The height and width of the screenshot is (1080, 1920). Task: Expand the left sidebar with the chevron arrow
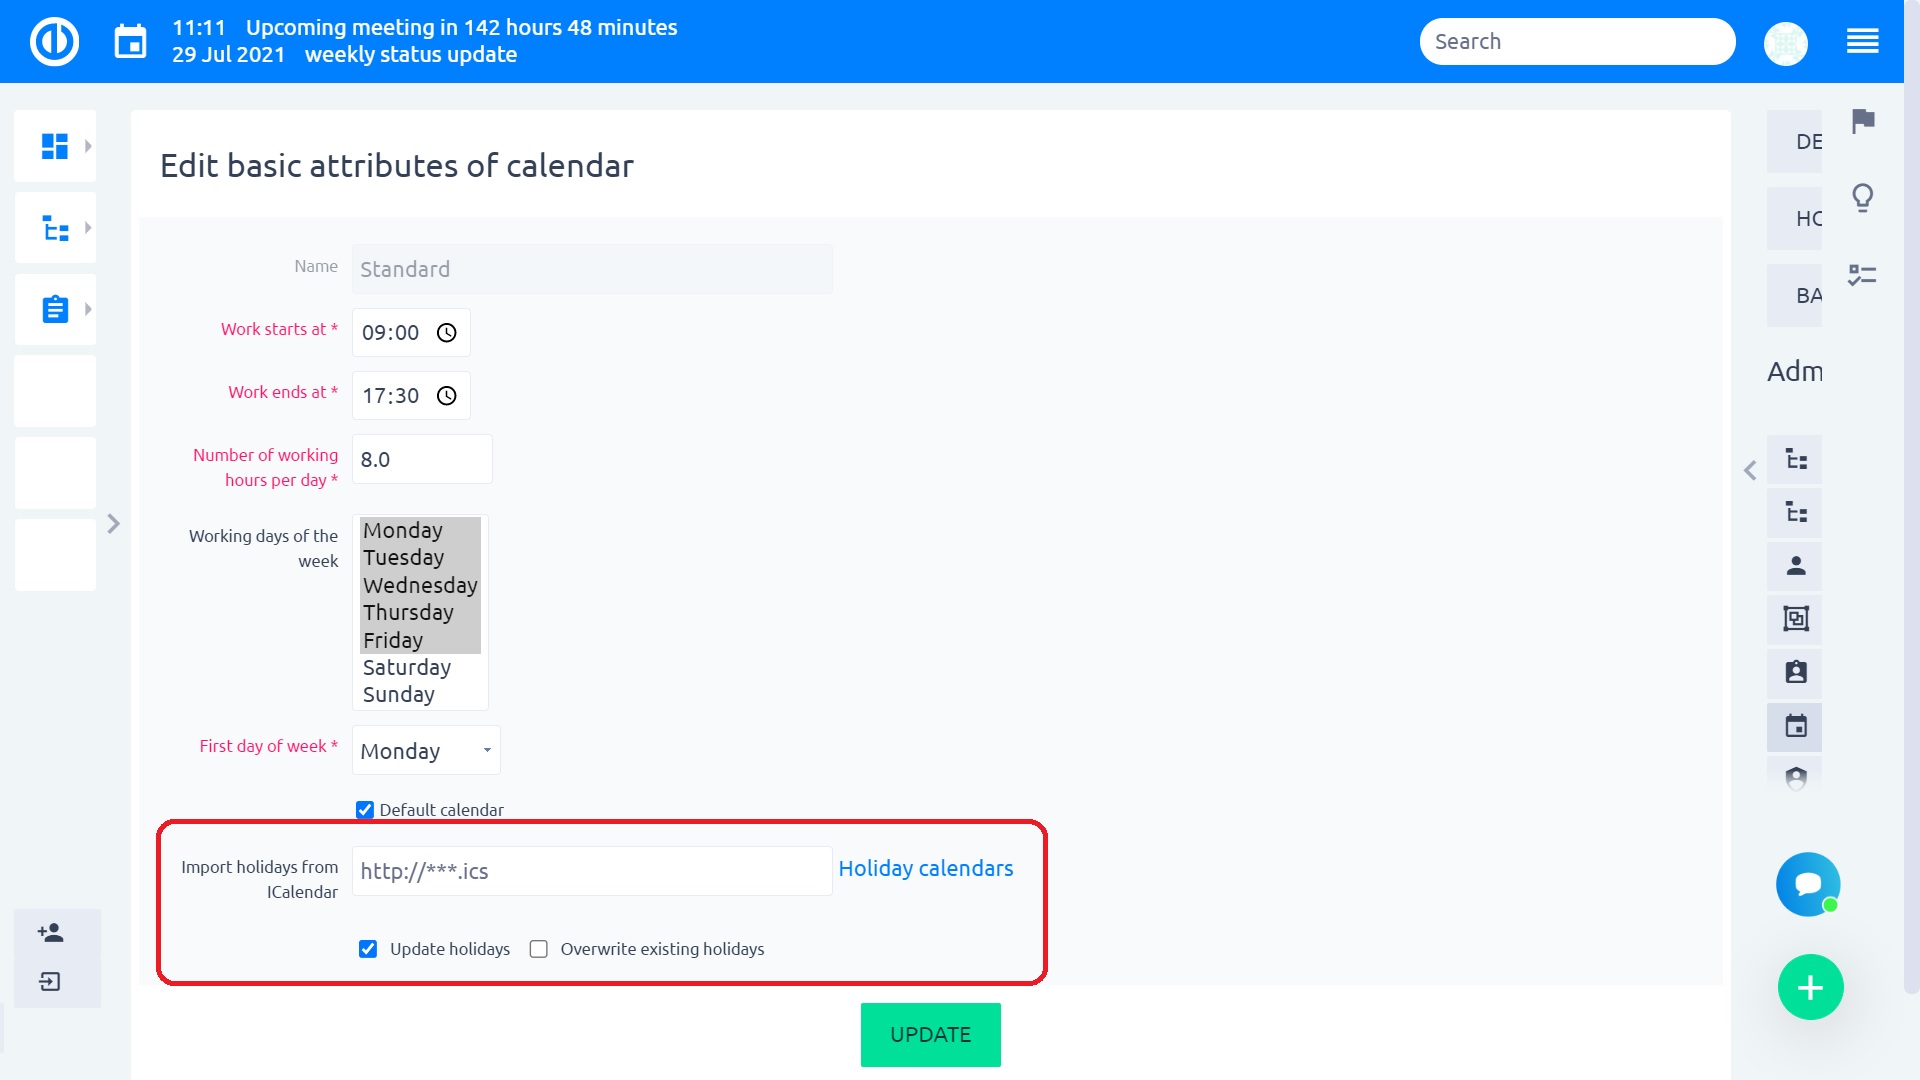(113, 524)
